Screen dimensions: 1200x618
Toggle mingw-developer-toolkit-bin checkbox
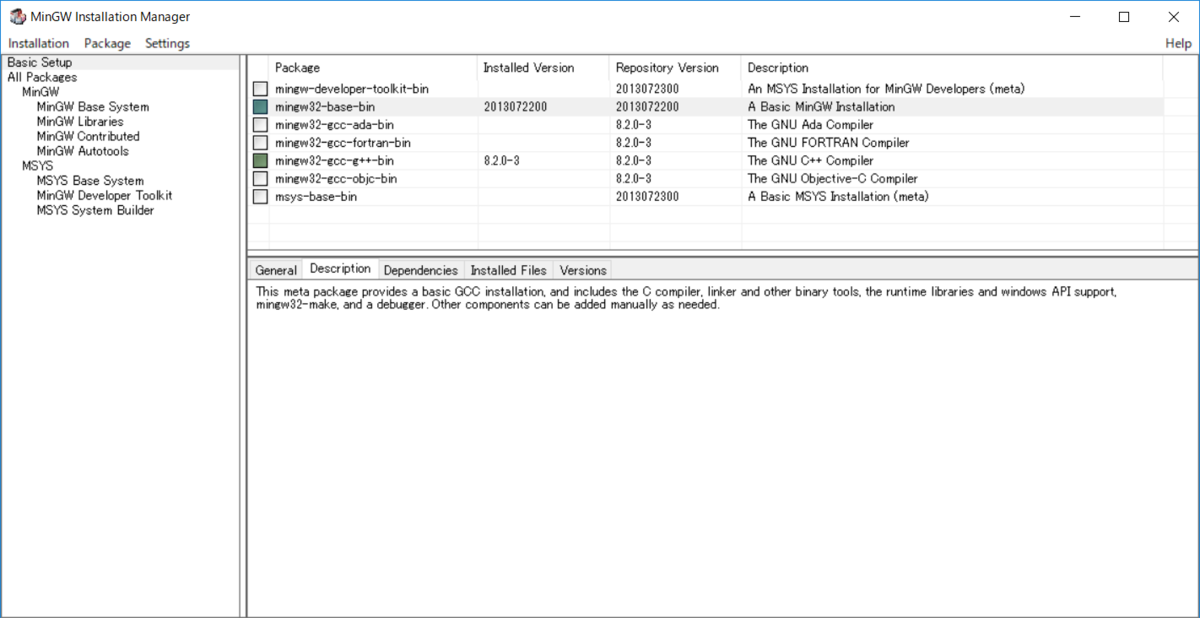[x=260, y=89]
